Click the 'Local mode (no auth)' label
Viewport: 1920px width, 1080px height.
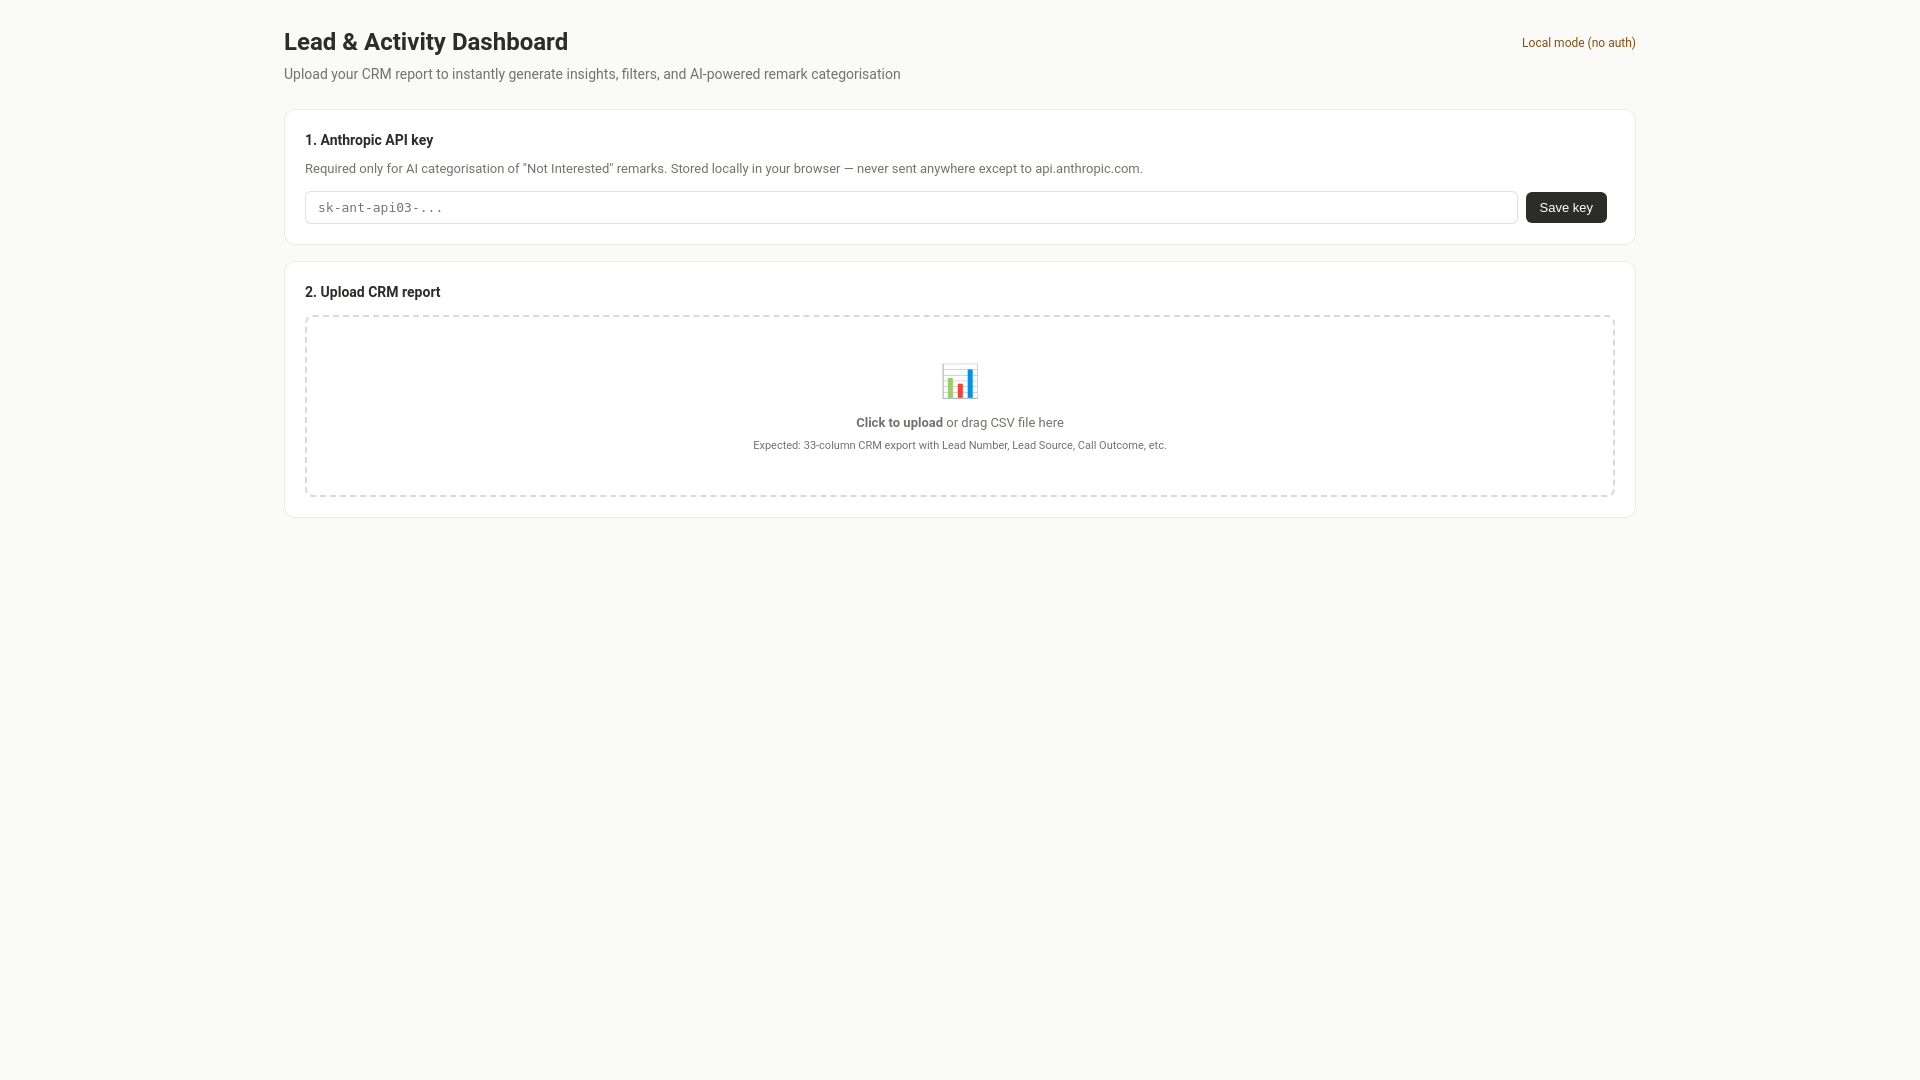point(1578,43)
